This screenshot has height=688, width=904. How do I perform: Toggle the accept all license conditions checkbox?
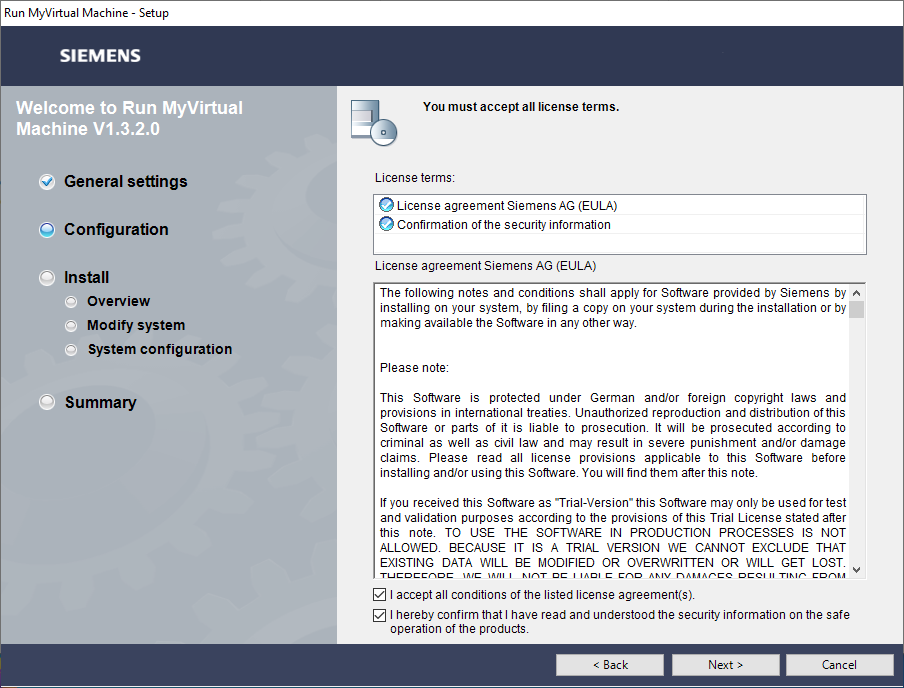pos(380,595)
